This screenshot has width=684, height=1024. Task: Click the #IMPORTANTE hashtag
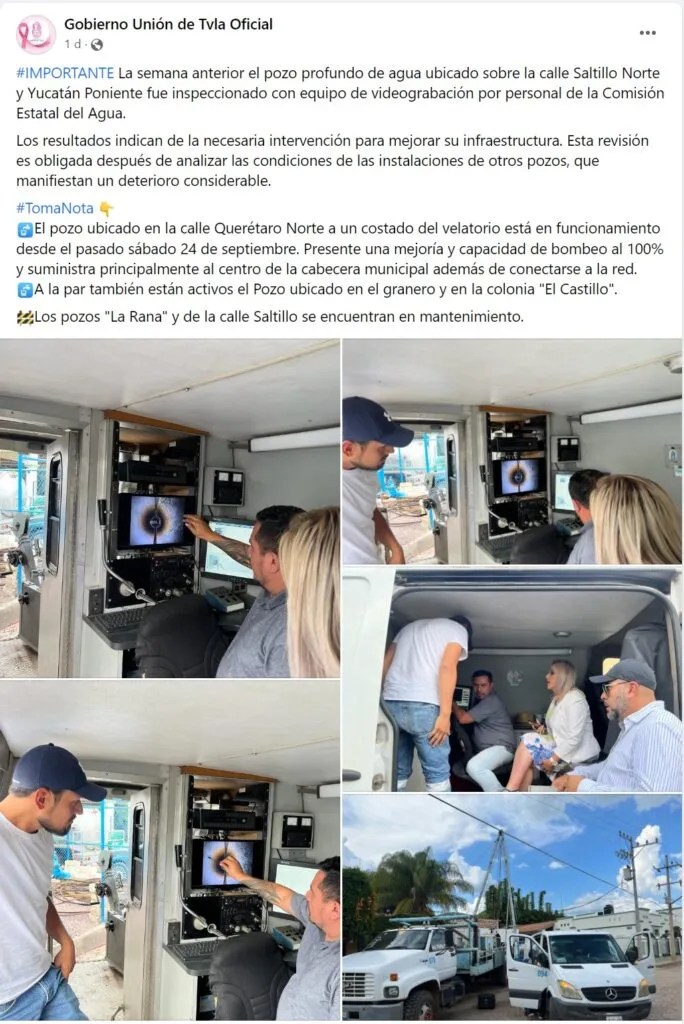(65, 72)
